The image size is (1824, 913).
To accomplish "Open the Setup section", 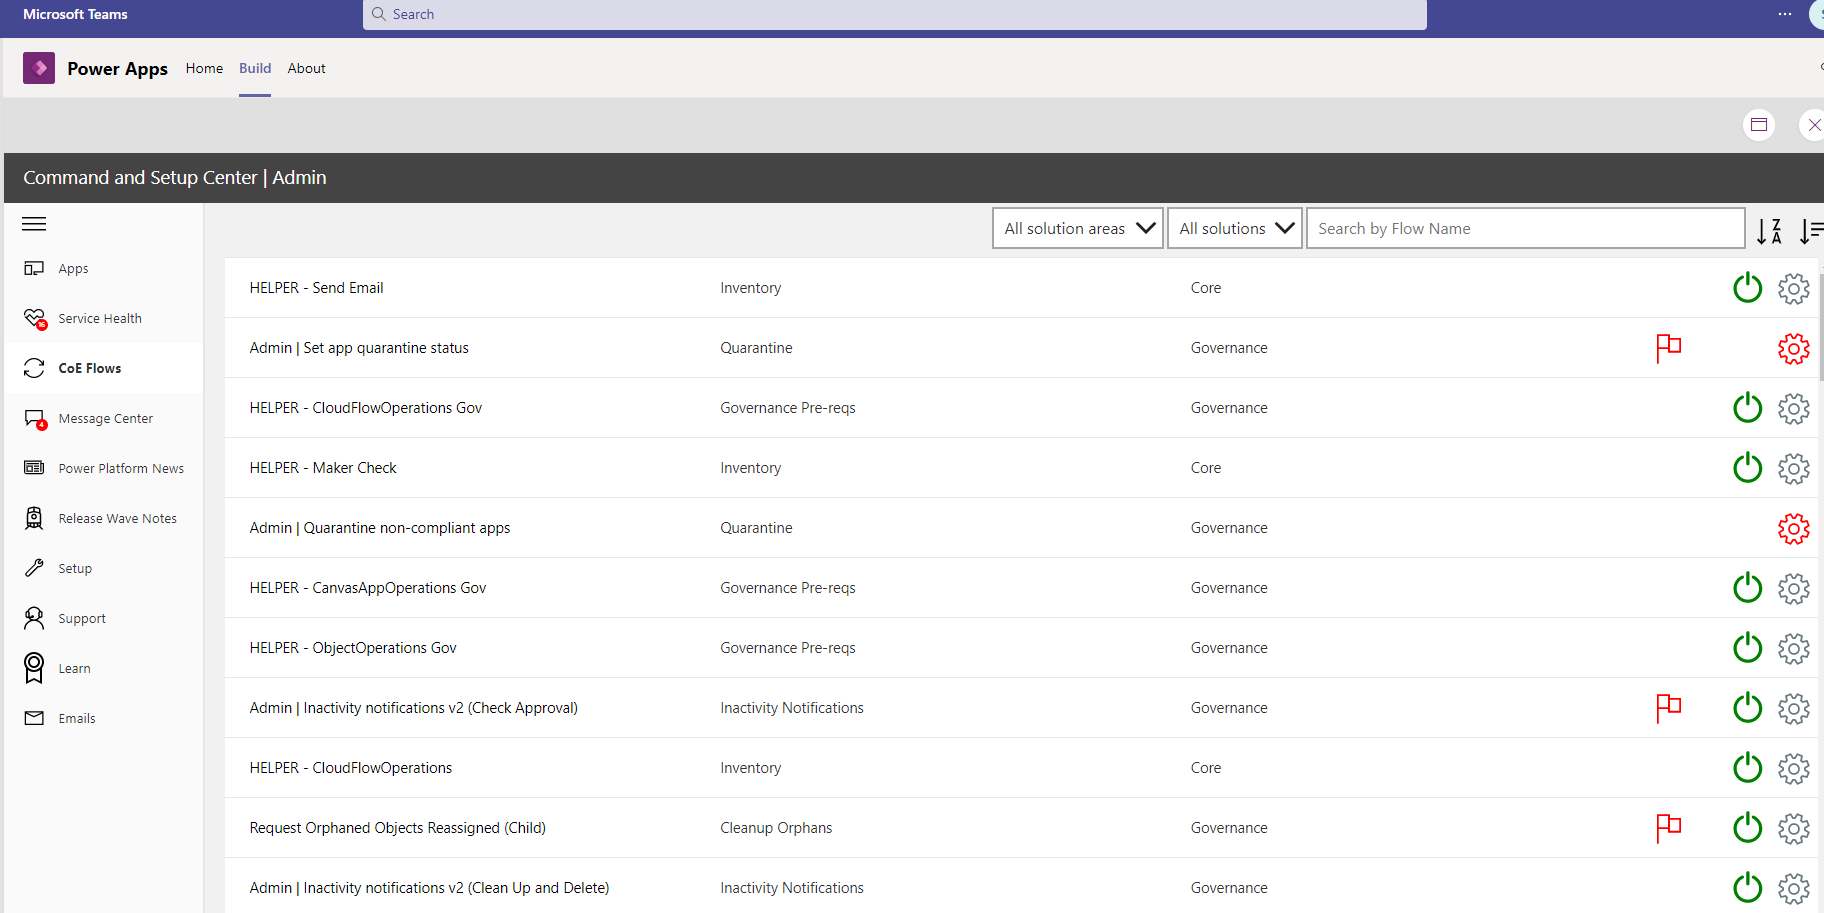I will pos(75,568).
